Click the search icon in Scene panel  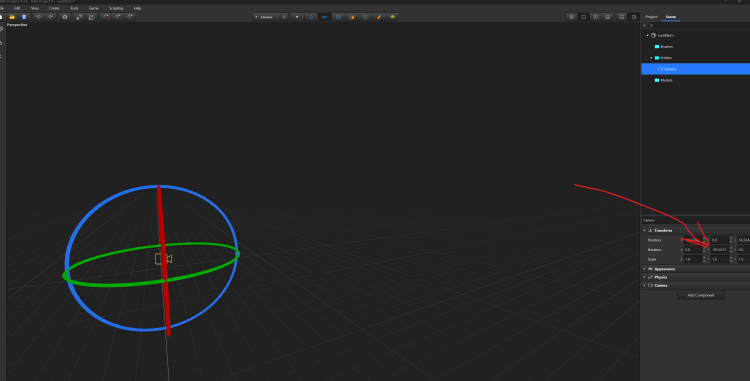(651, 25)
